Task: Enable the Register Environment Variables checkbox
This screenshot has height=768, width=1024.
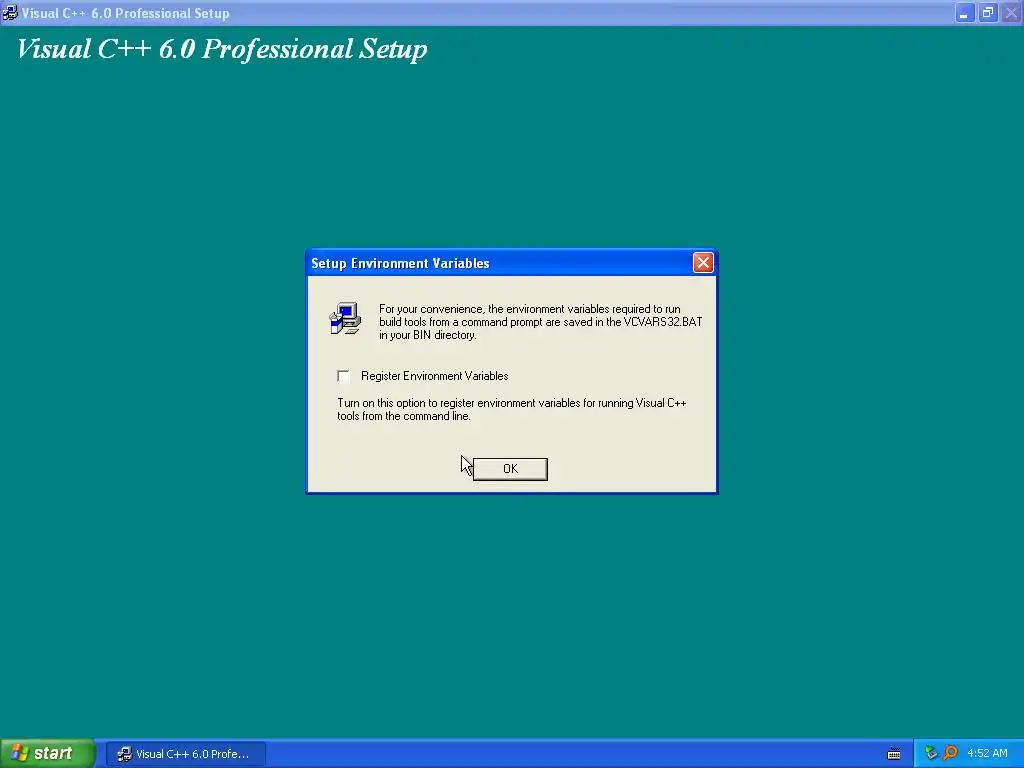Action: 344,376
